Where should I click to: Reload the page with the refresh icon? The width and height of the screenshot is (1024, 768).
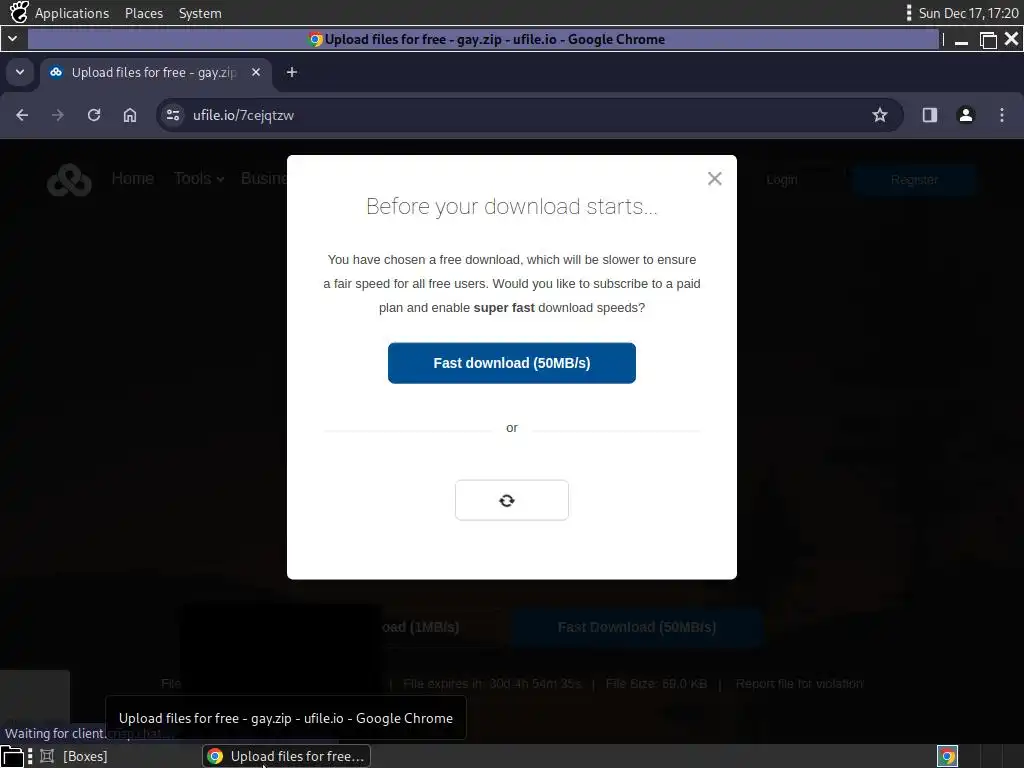[94, 115]
